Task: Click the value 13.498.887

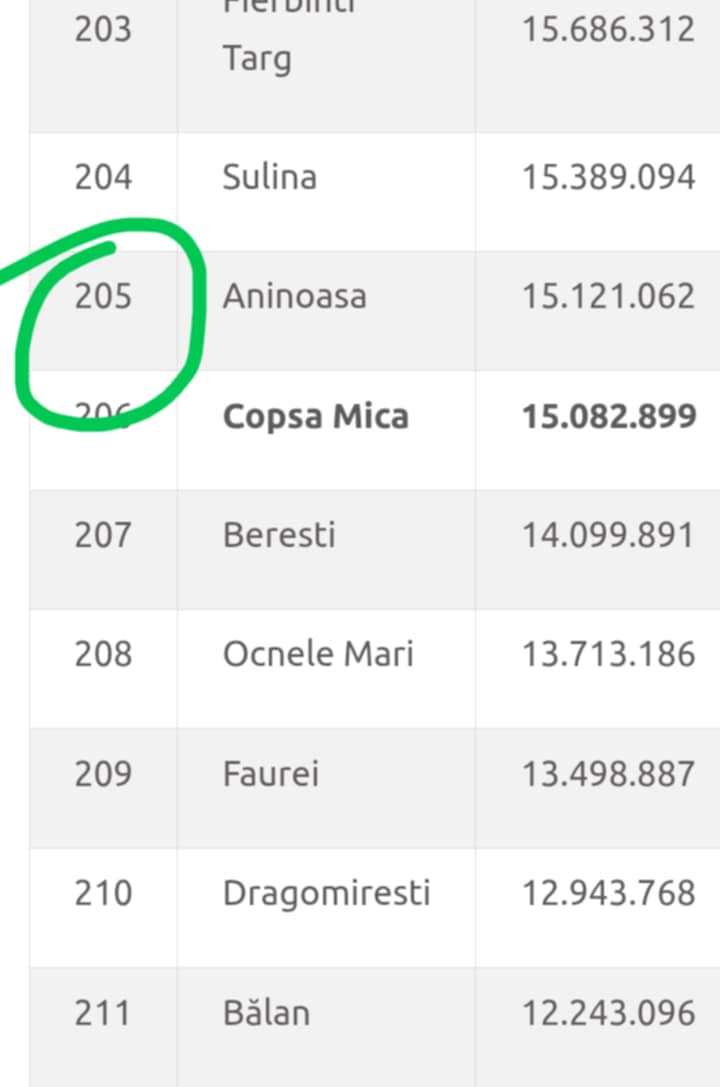Action: coord(608,774)
